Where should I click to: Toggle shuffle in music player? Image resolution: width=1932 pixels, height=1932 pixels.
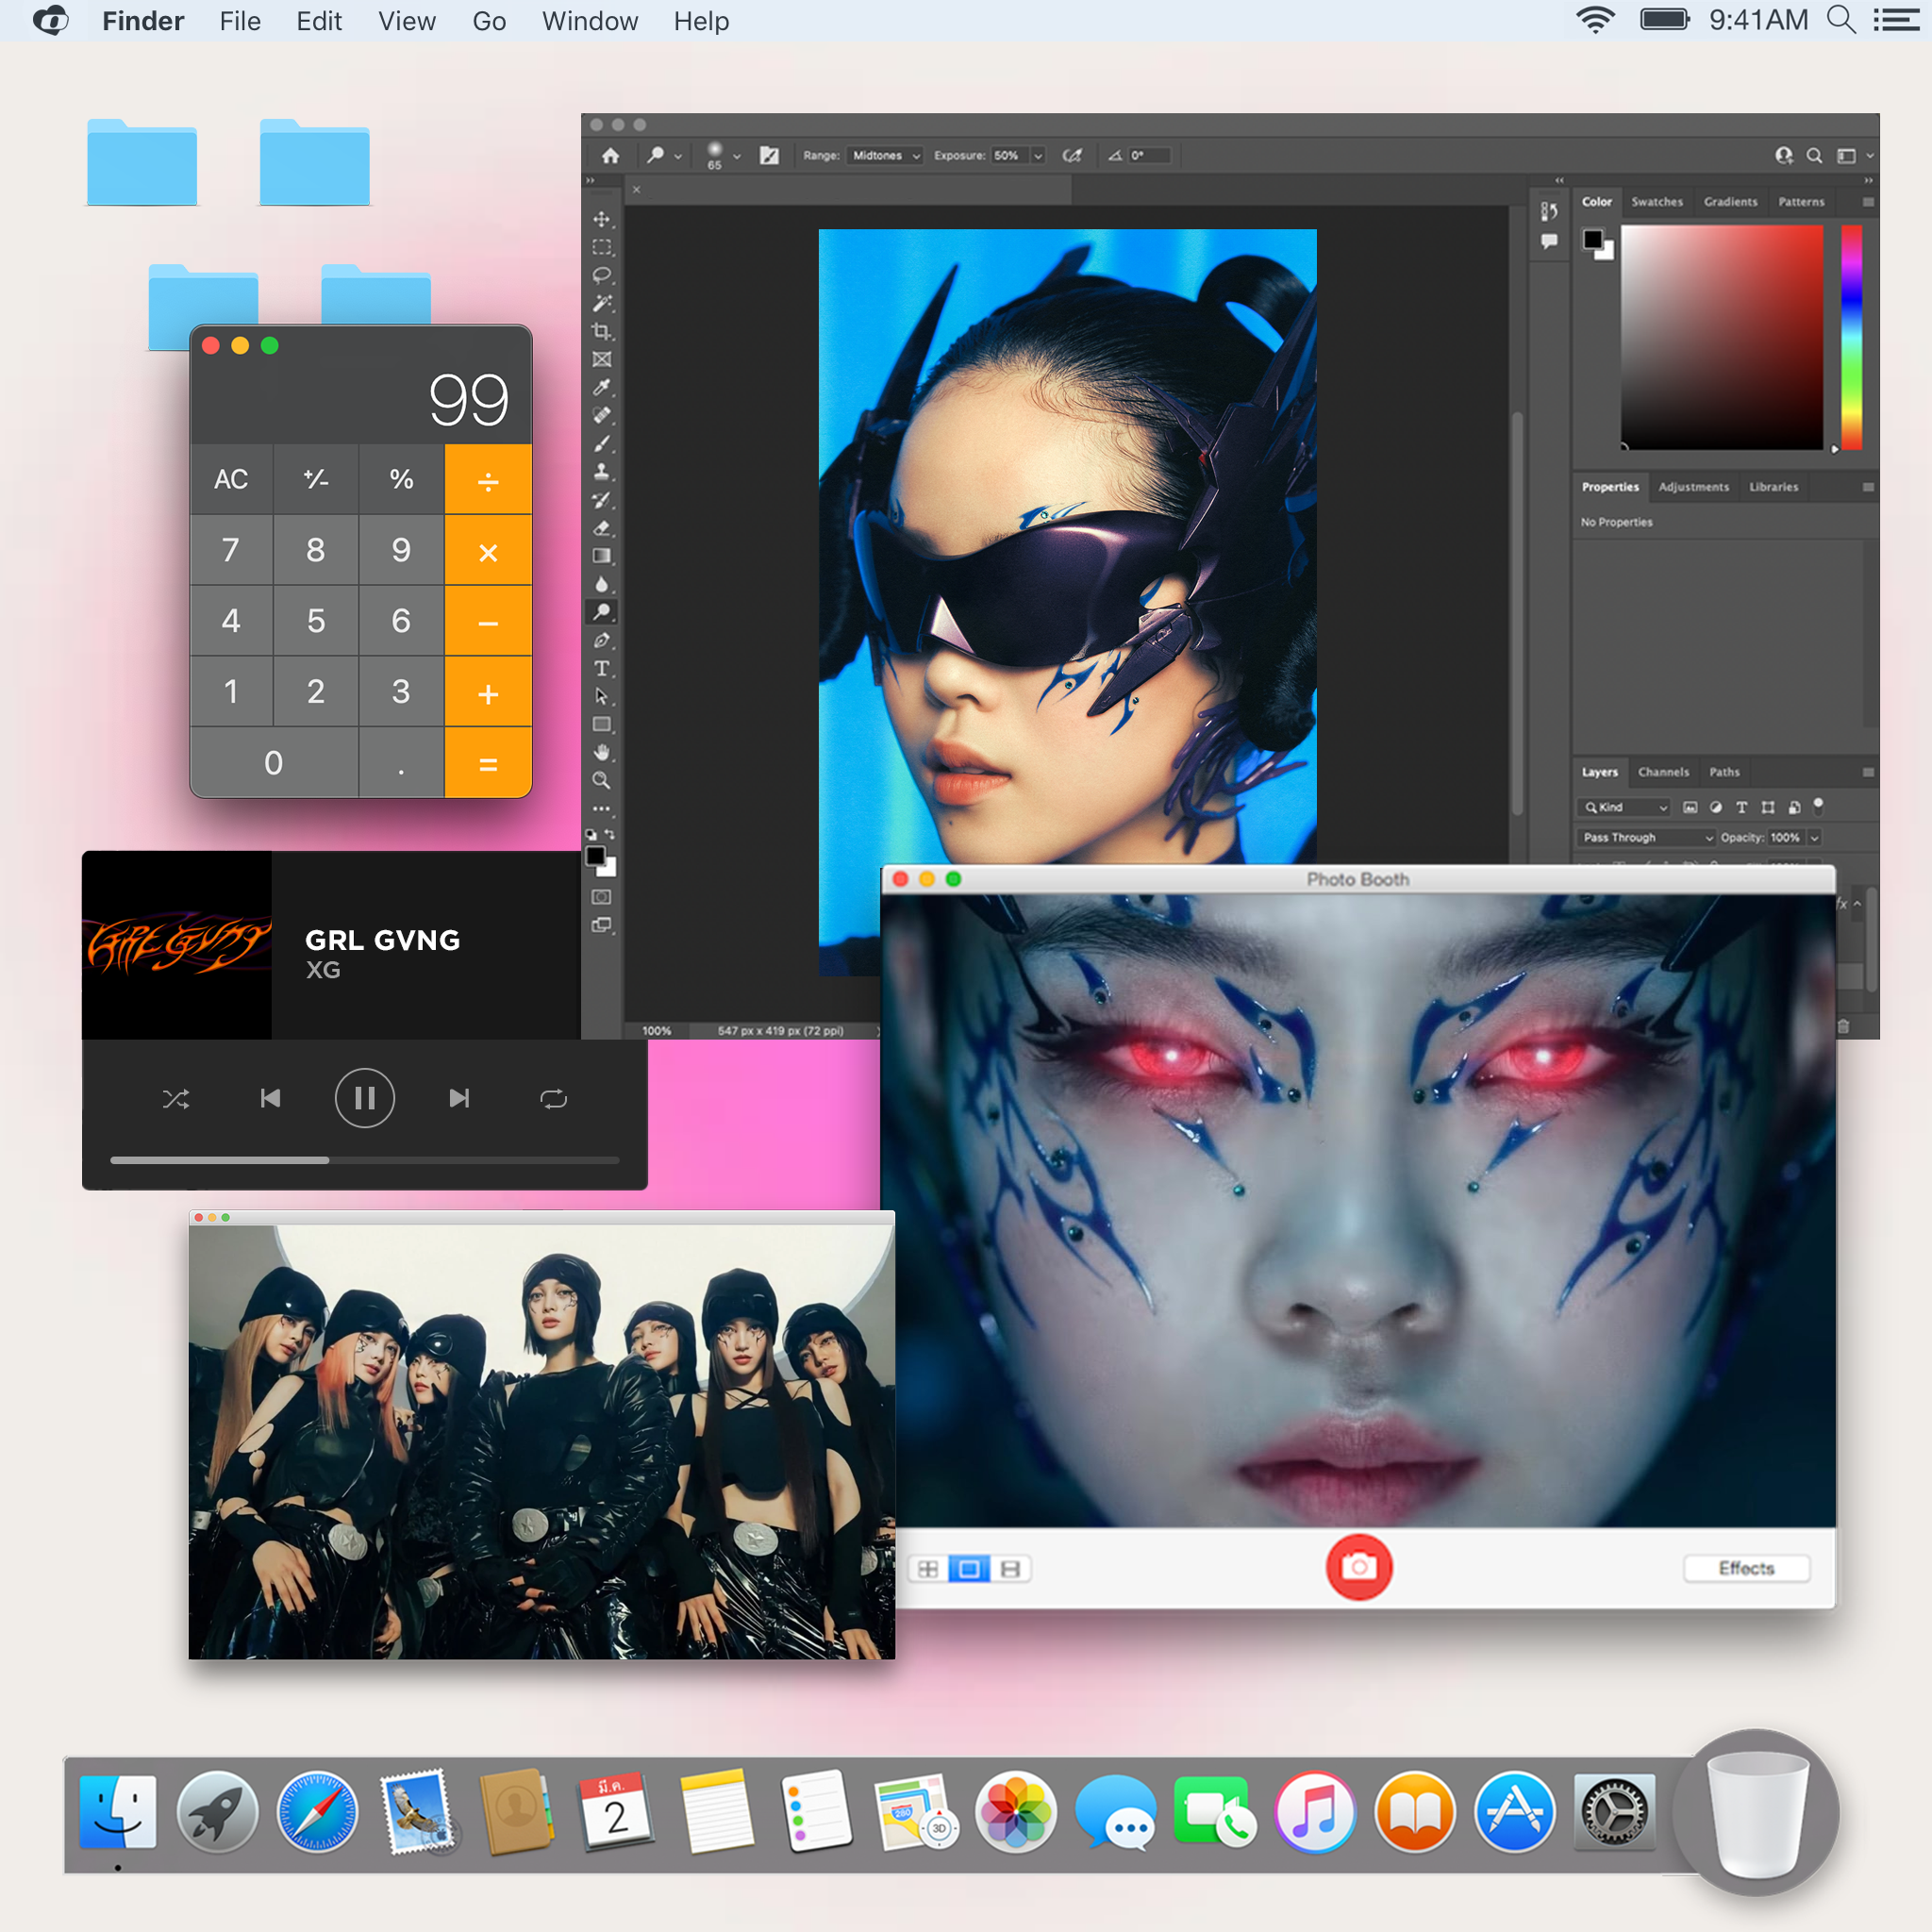point(176,1099)
